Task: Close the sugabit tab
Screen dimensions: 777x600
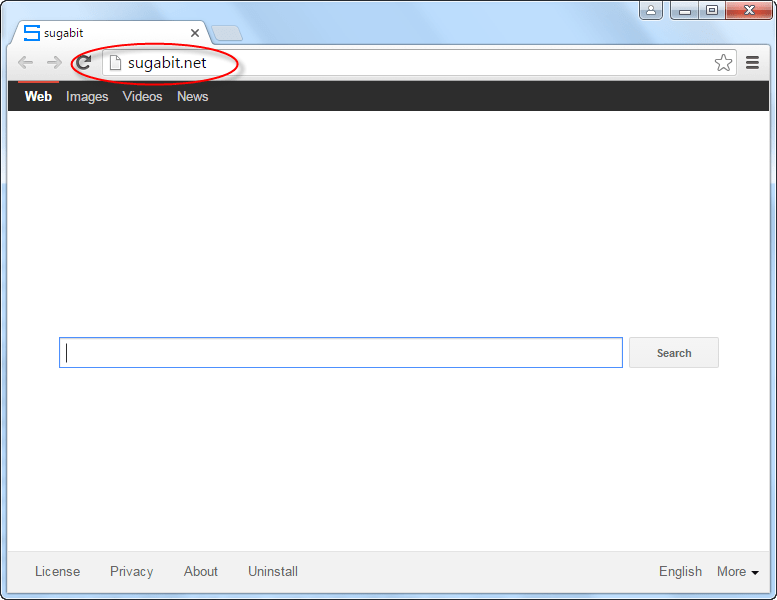Action: coord(195,33)
